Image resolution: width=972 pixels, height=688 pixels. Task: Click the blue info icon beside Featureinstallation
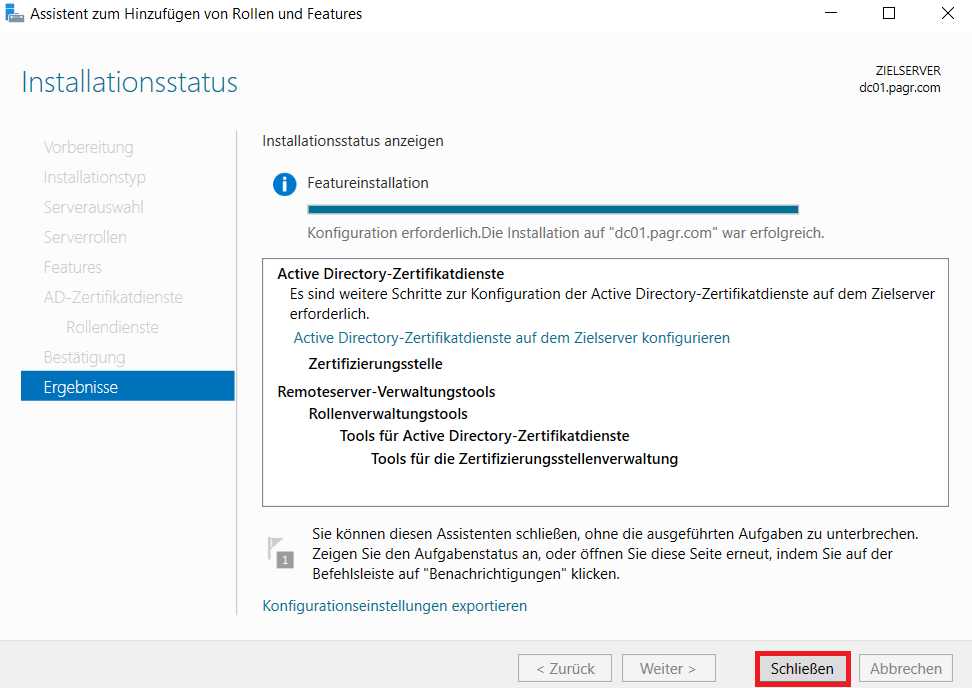pyautogui.click(x=285, y=184)
